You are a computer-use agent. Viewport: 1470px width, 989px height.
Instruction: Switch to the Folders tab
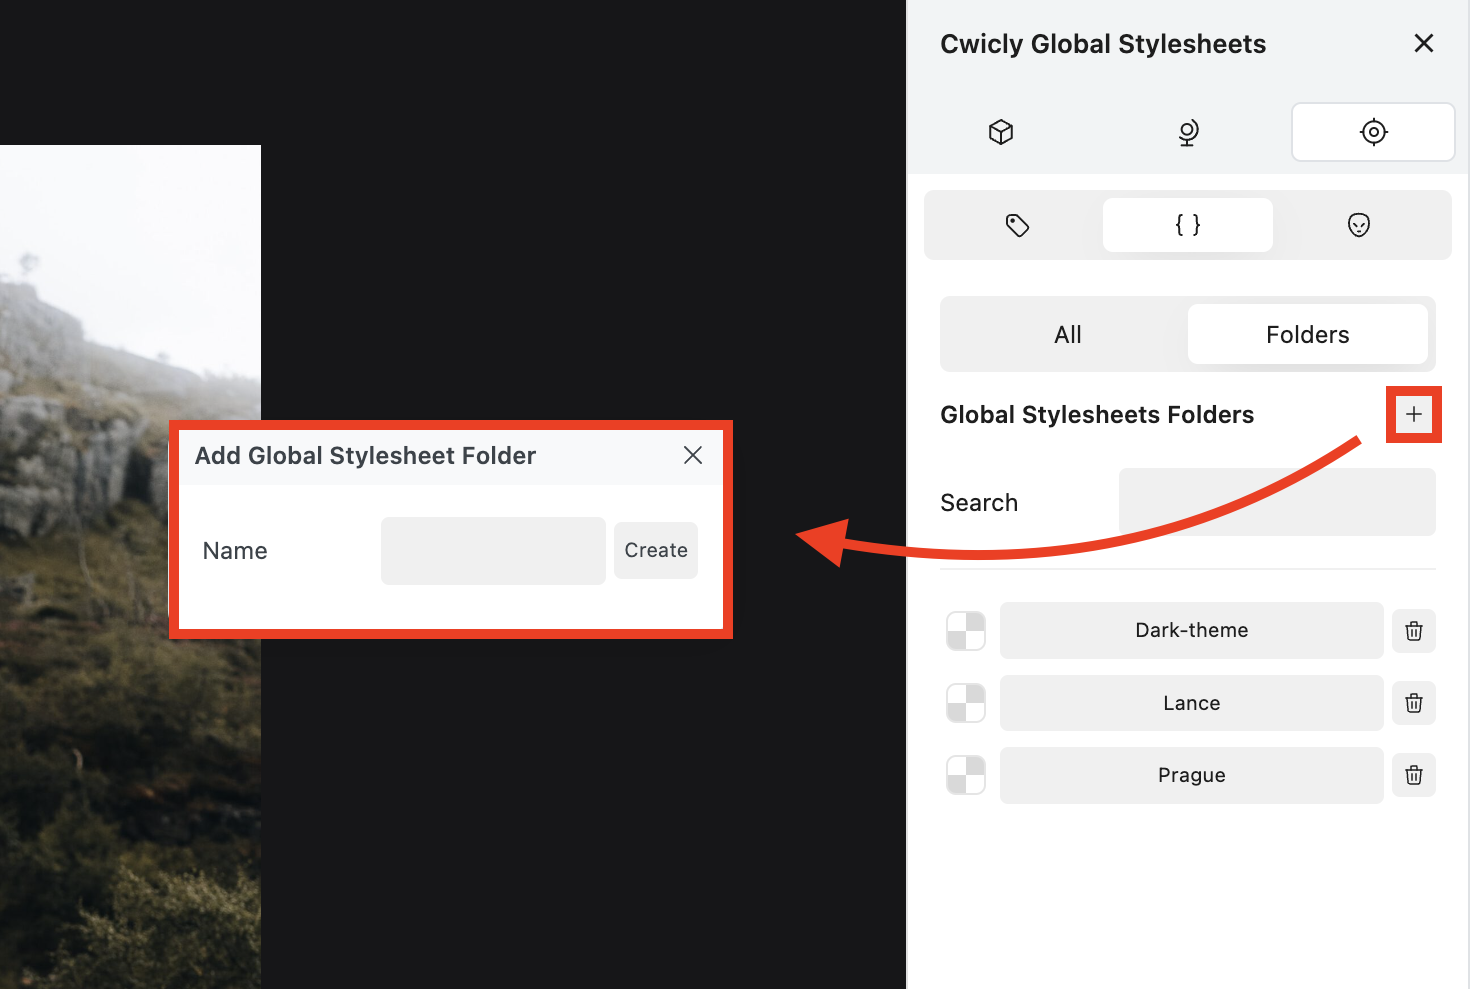click(x=1307, y=335)
